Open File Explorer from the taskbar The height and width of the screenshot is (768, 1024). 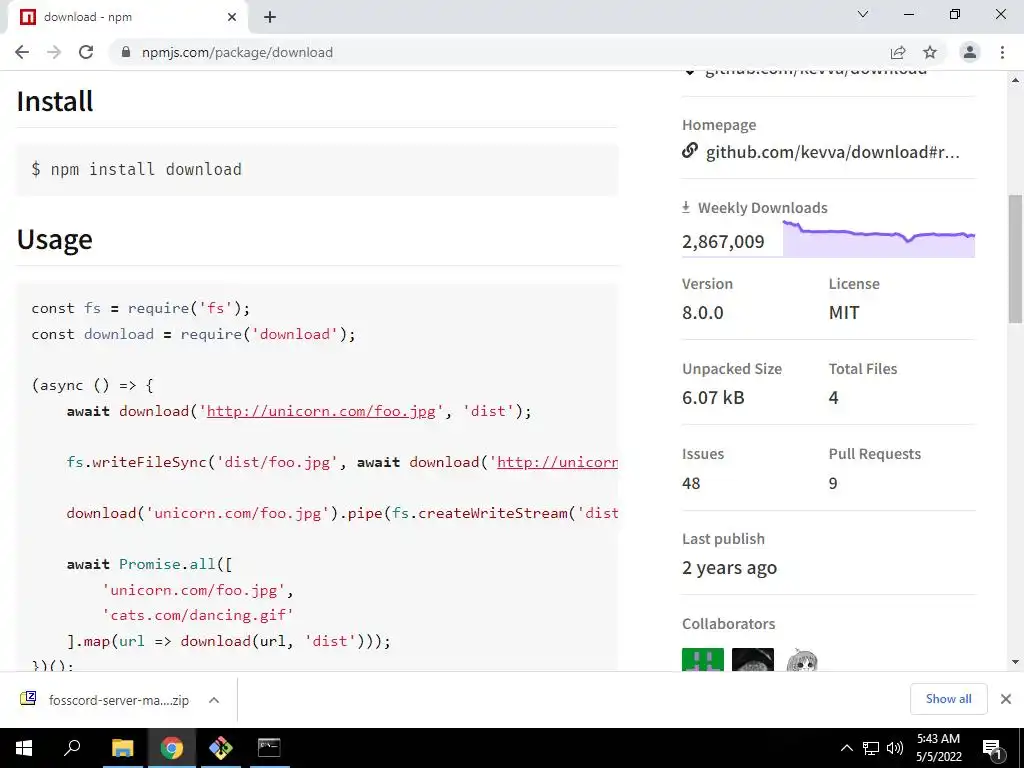(x=122, y=748)
